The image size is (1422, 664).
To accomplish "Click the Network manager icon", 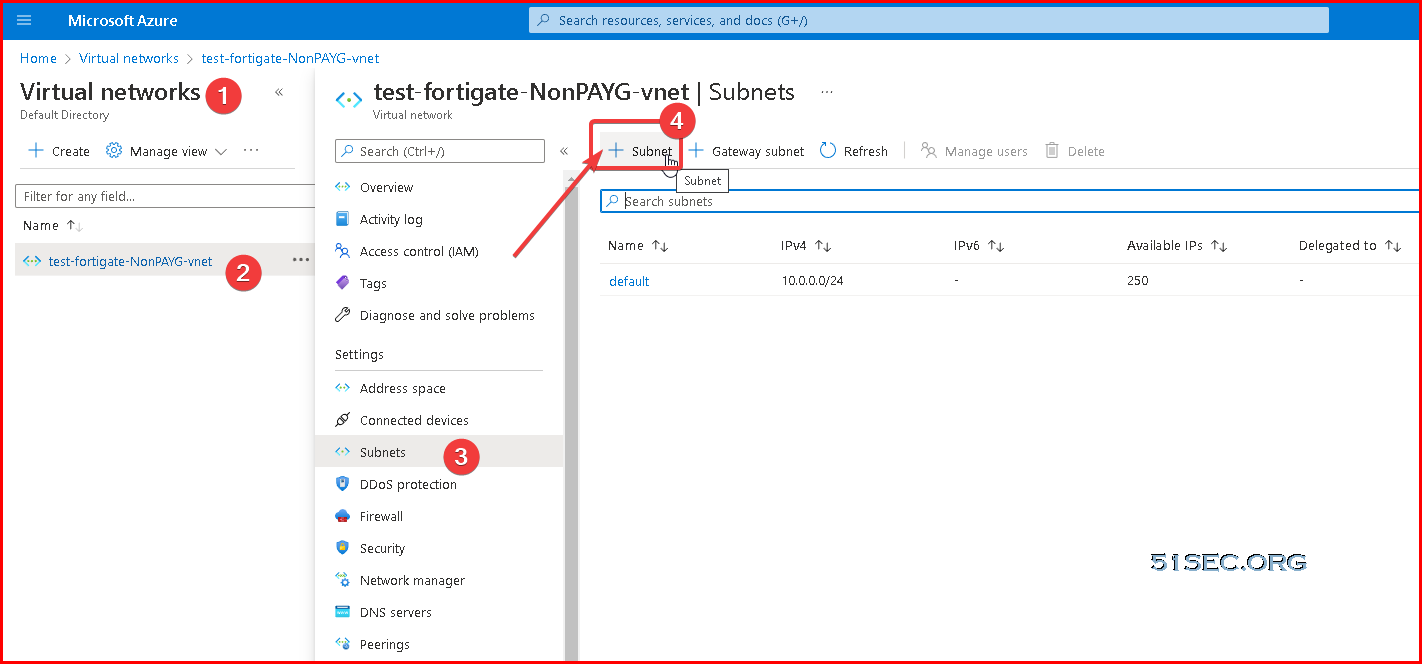I will [x=343, y=580].
